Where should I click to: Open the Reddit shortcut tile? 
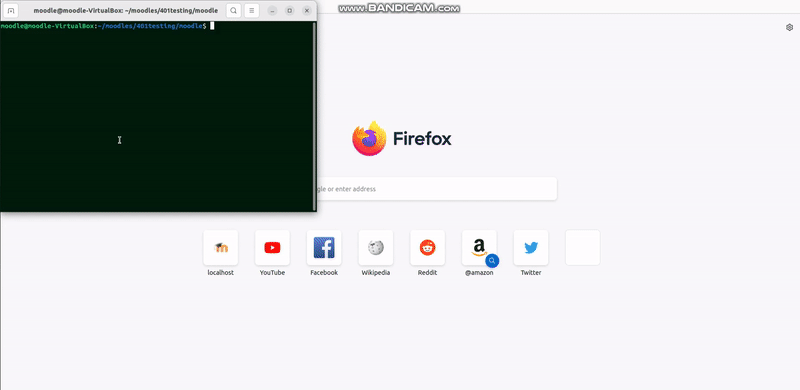[428, 248]
